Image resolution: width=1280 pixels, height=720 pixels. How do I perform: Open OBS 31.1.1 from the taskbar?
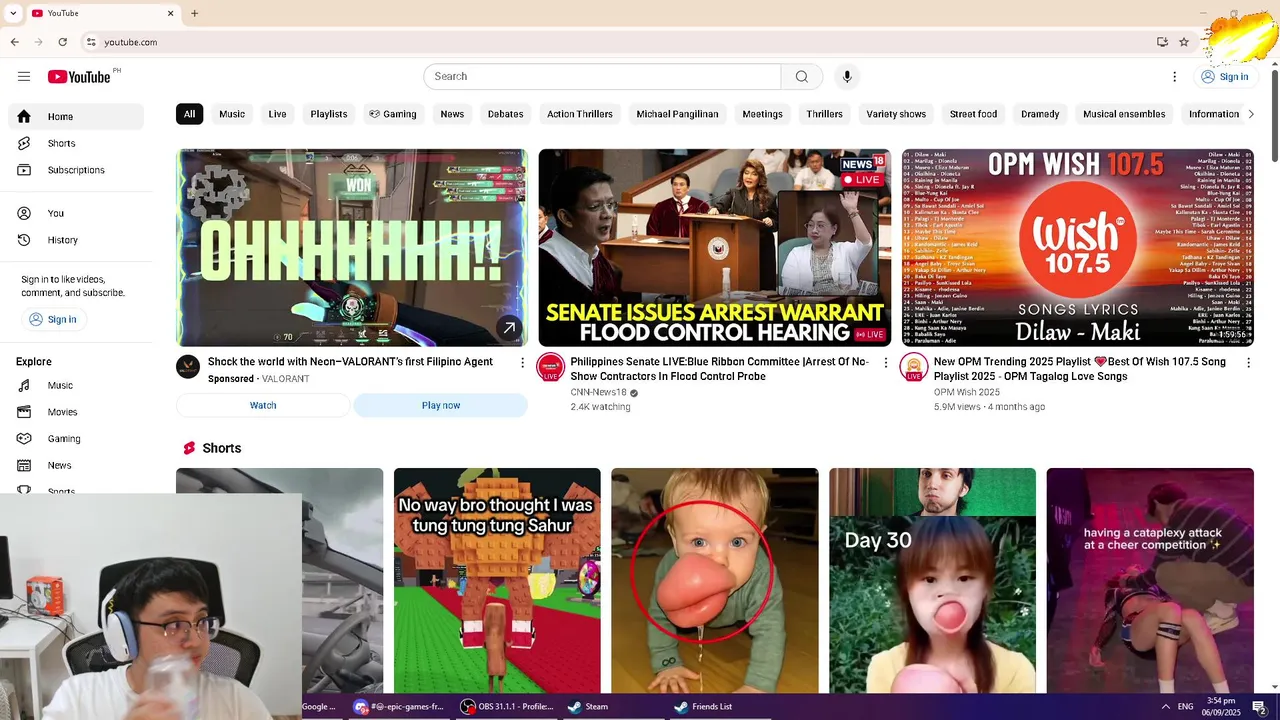point(507,706)
